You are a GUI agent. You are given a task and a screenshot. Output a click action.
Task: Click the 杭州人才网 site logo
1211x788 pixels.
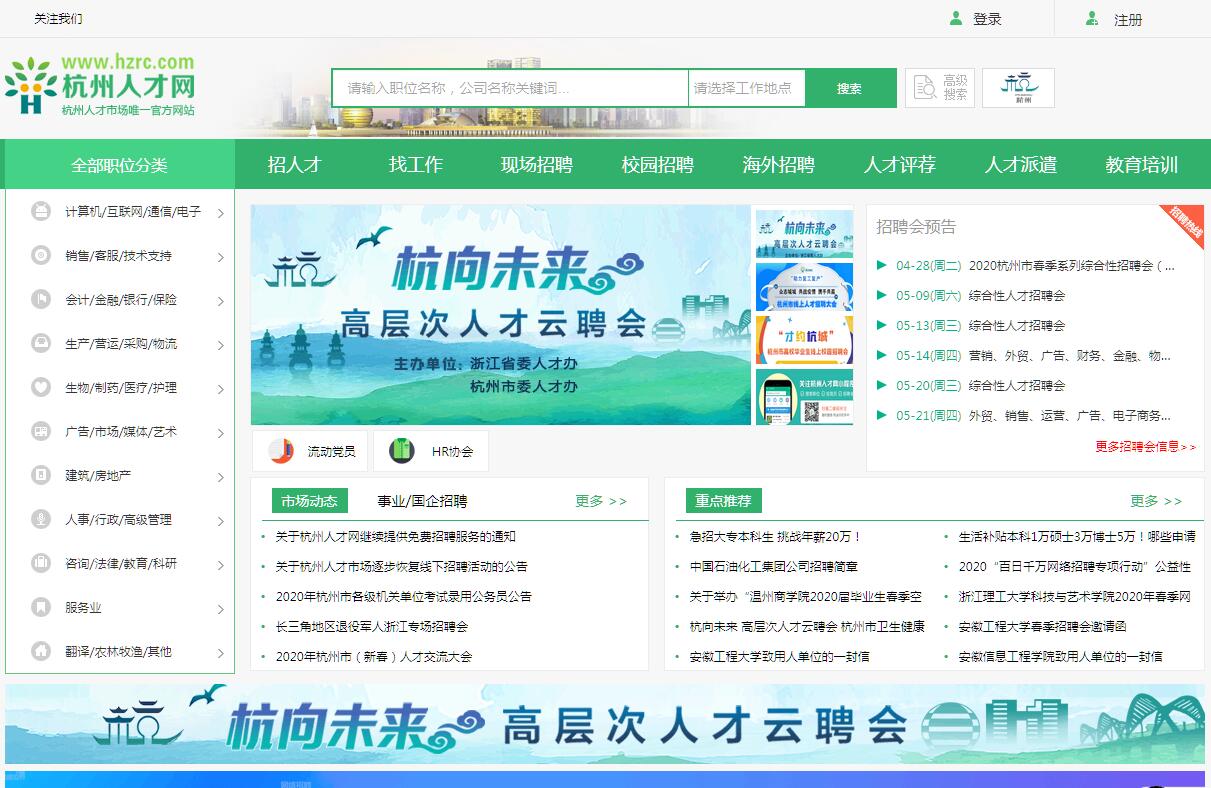coord(100,86)
